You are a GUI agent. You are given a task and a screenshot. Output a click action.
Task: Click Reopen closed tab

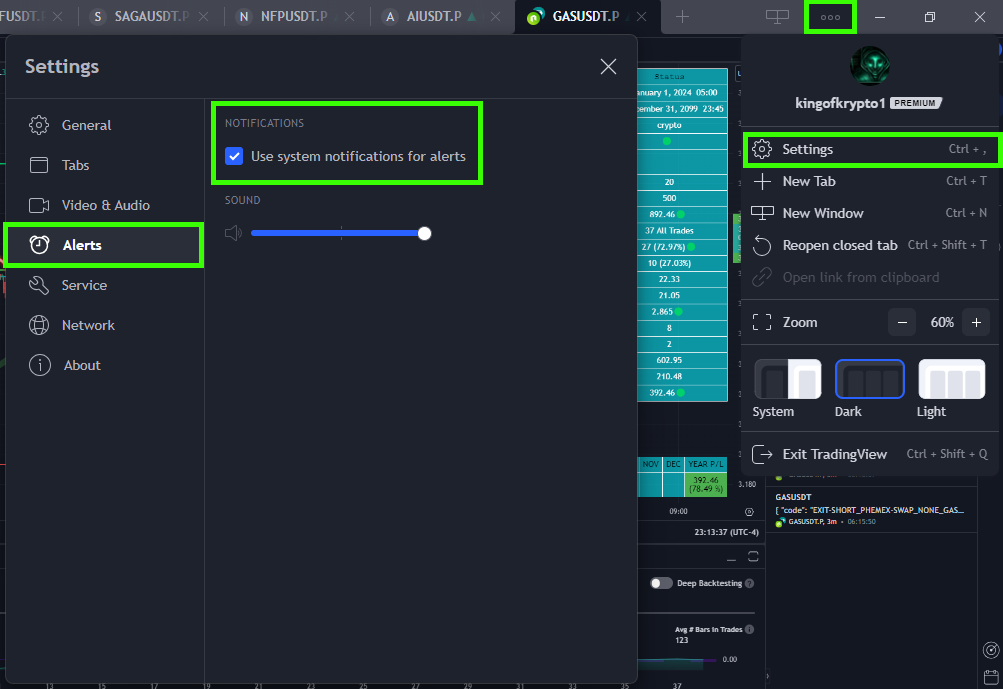point(839,245)
